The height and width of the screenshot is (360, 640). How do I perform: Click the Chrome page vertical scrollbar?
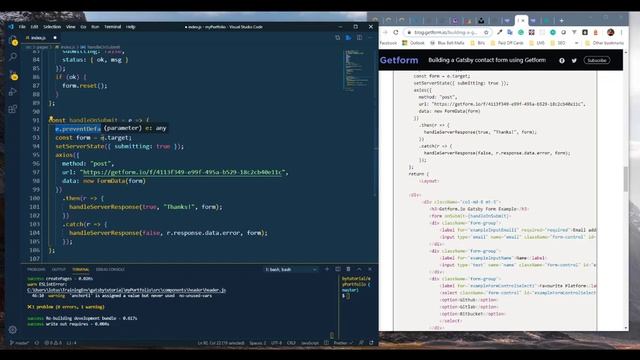coord(626,179)
